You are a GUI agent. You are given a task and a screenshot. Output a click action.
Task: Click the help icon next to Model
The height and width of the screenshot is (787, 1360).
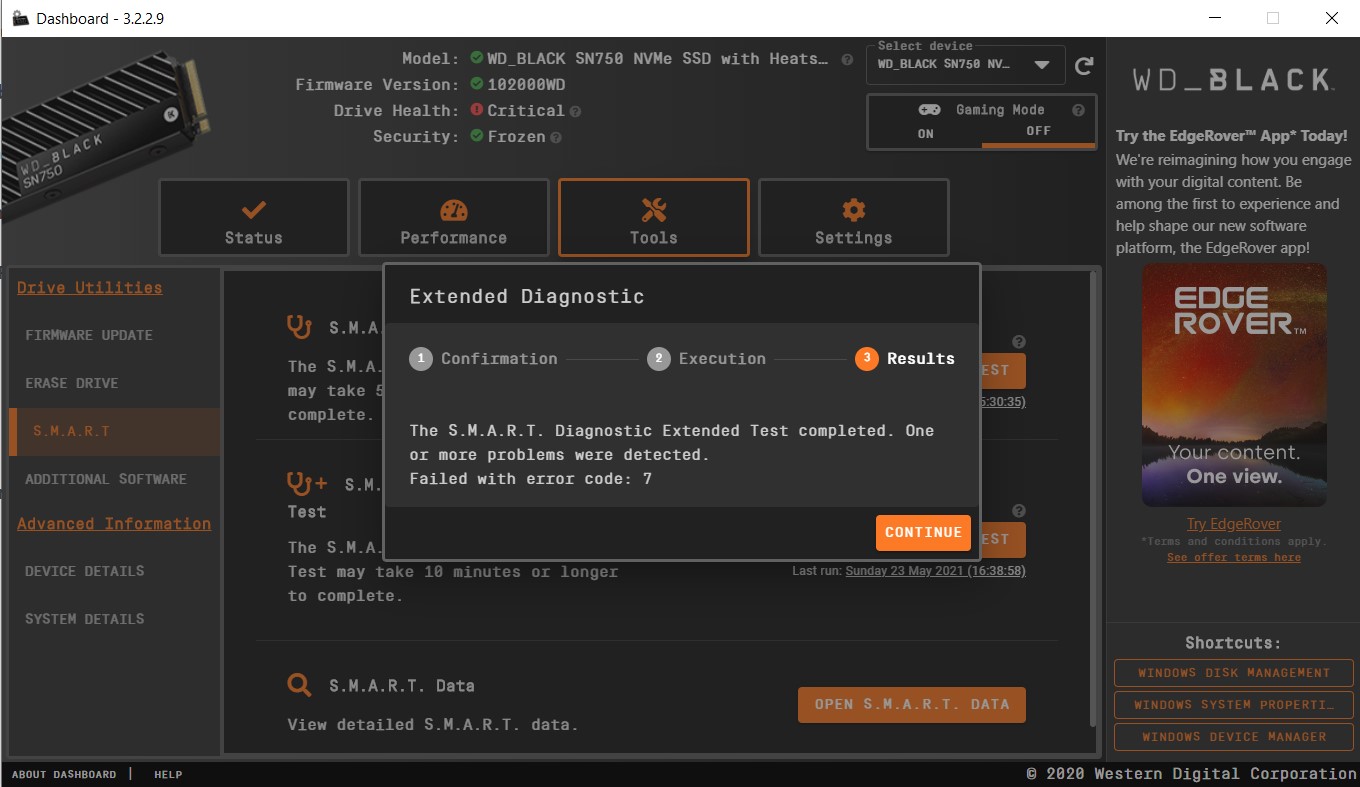point(847,59)
